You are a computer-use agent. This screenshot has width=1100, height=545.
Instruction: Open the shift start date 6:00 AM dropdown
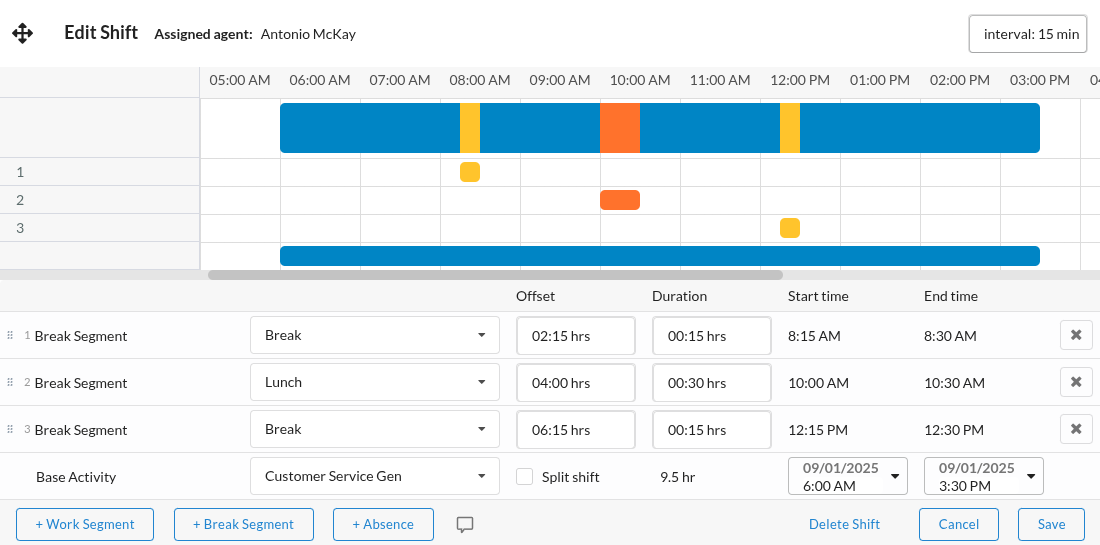click(847, 477)
